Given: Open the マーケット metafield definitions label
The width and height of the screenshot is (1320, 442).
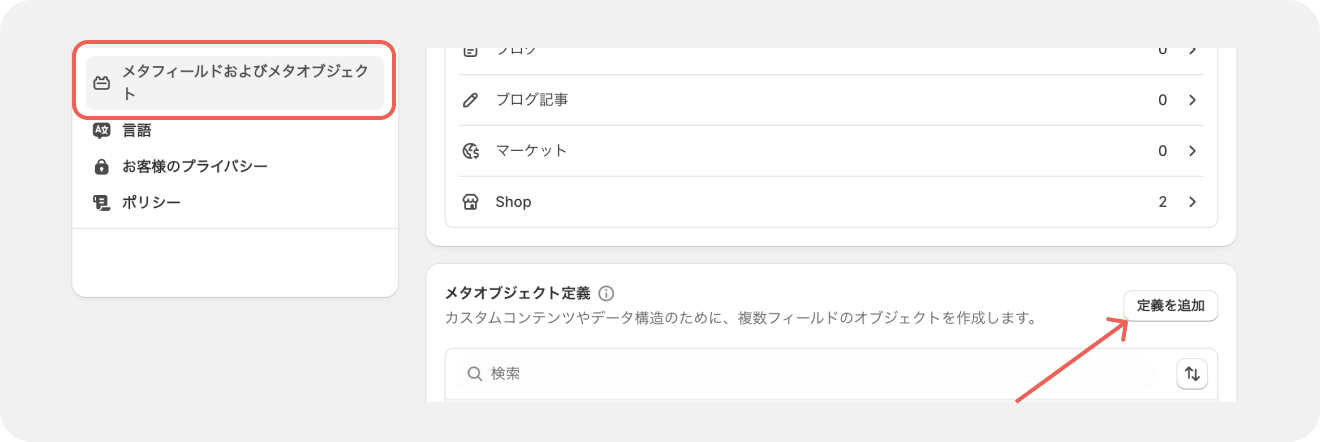Looking at the screenshot, I should [x=531, y=151].
